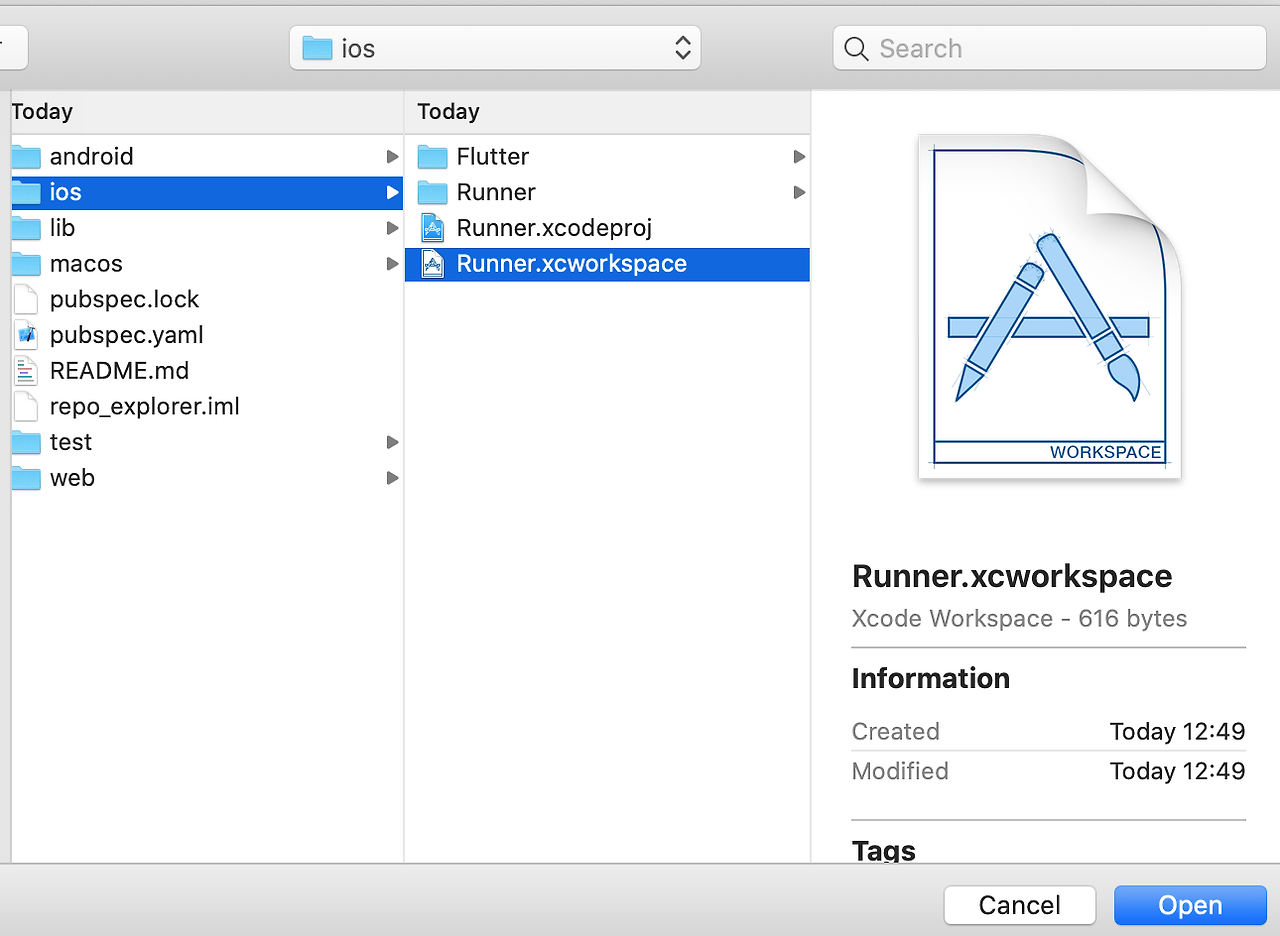
Task: Click the Flutter folder icon
Action: pos(432,157)
